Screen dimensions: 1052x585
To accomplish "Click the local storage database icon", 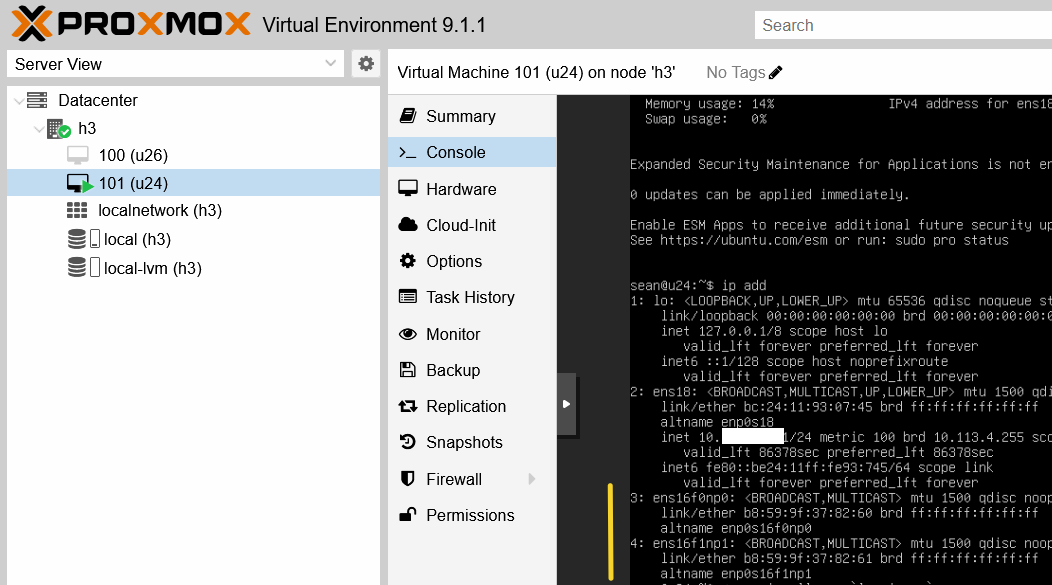I will click(76, 239).
